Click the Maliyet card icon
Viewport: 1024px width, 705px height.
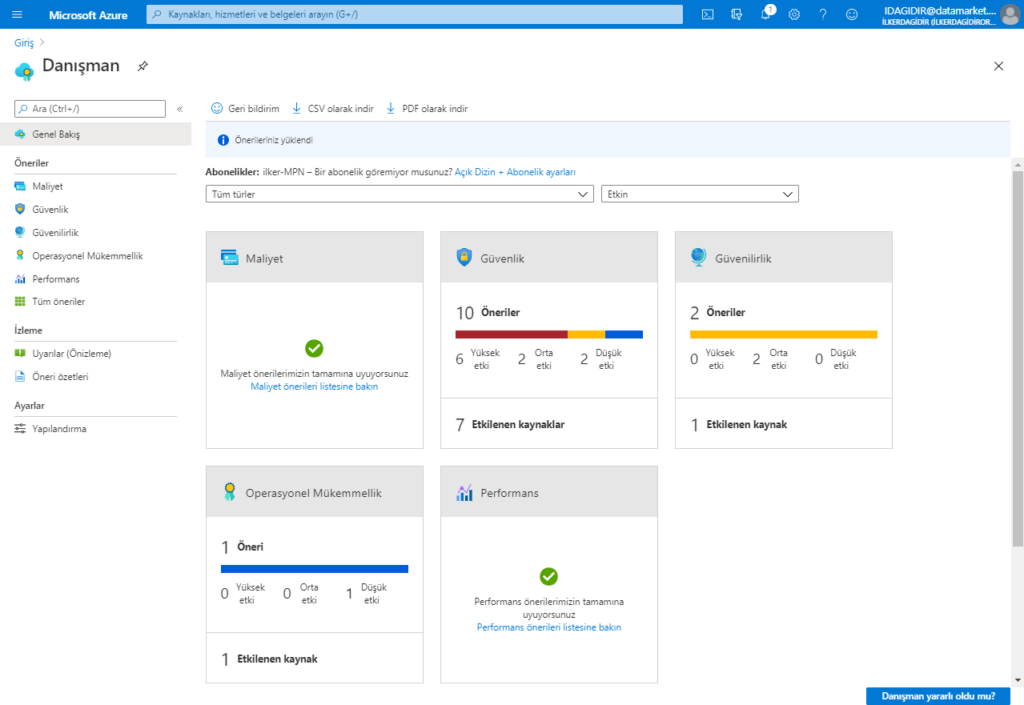pos(229,258)
